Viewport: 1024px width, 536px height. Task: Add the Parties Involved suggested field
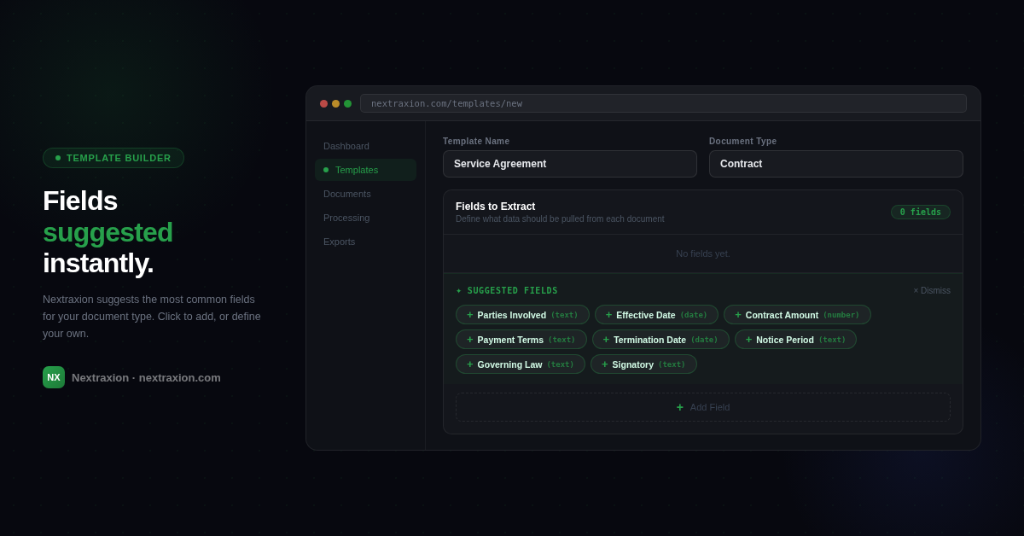click(x=522, y=315)
